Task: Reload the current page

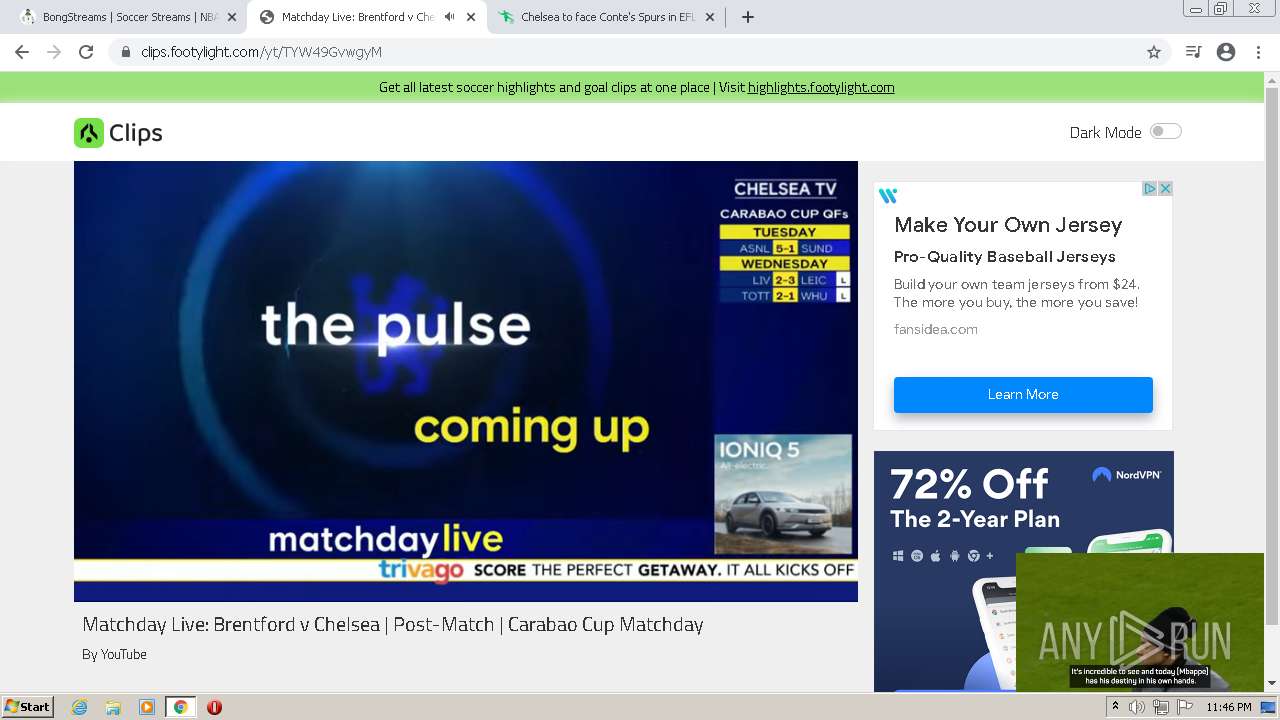Action: coord(86,52)
